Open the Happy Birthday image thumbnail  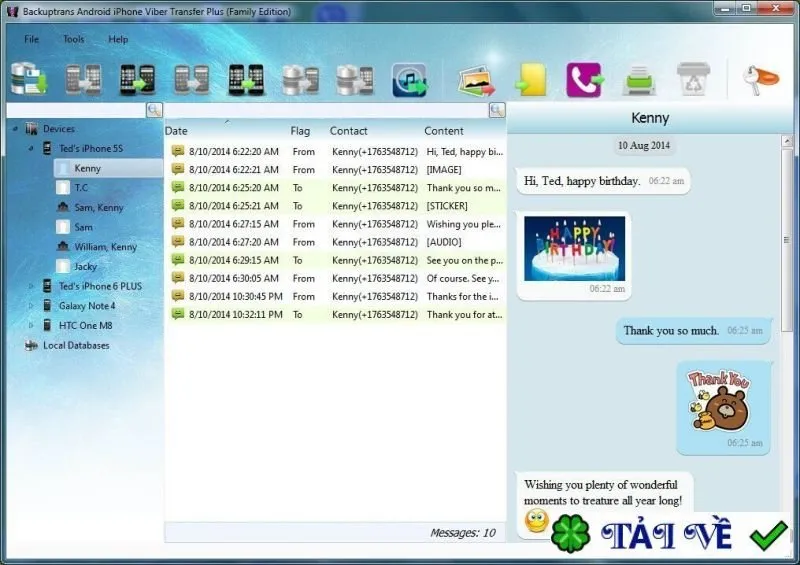pos(574,249)
